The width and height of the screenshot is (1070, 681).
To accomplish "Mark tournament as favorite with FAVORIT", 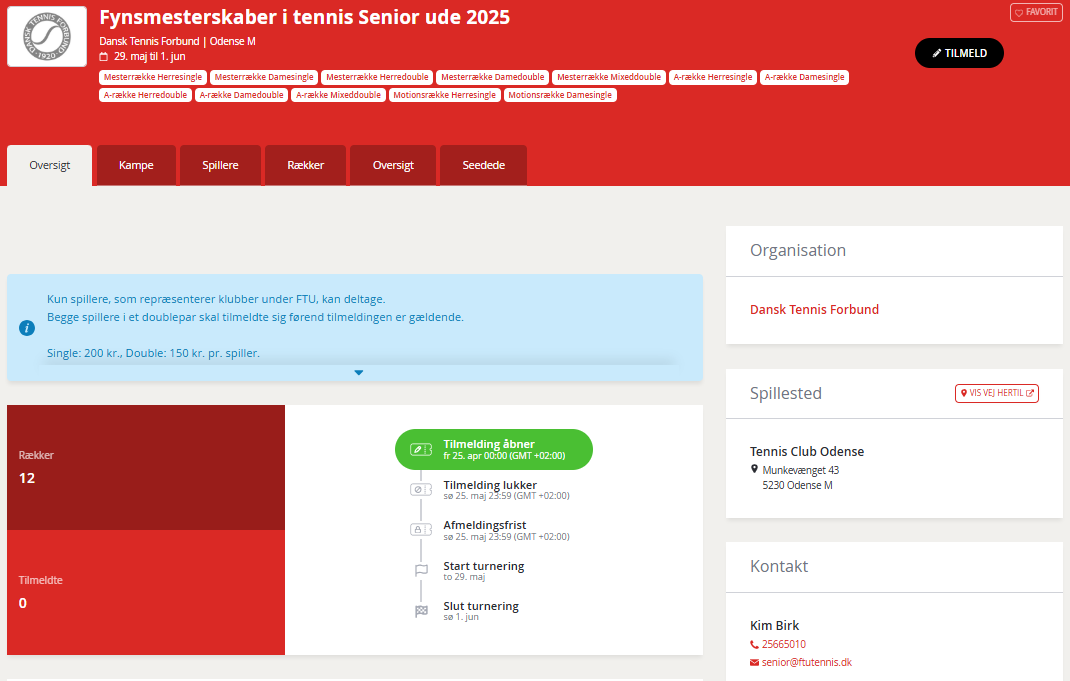I will click(1036, 12).
